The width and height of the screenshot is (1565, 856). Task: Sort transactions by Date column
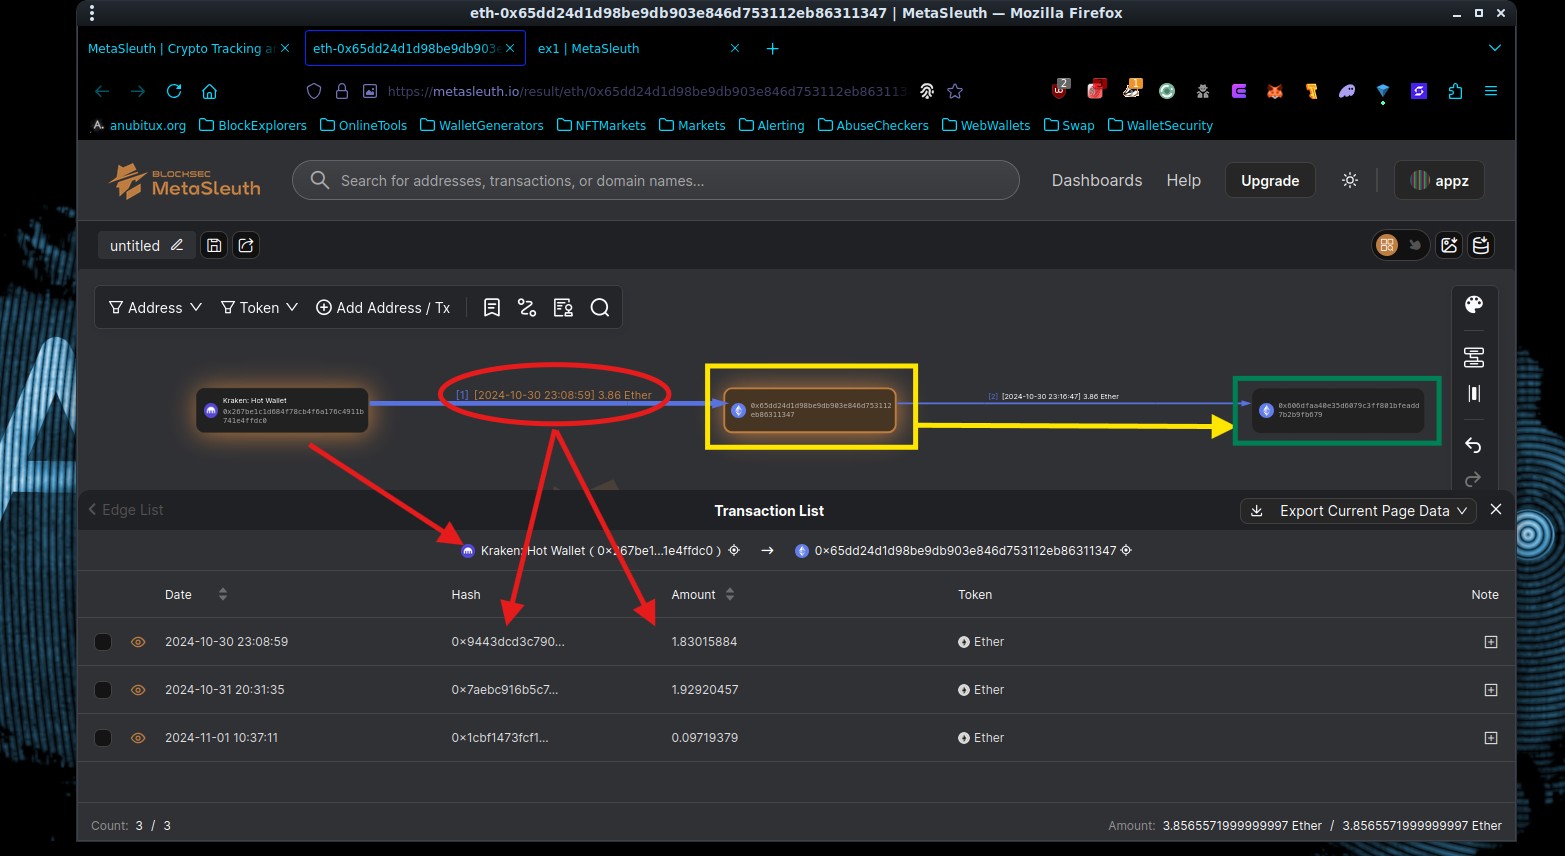click(x=223, y=594)
